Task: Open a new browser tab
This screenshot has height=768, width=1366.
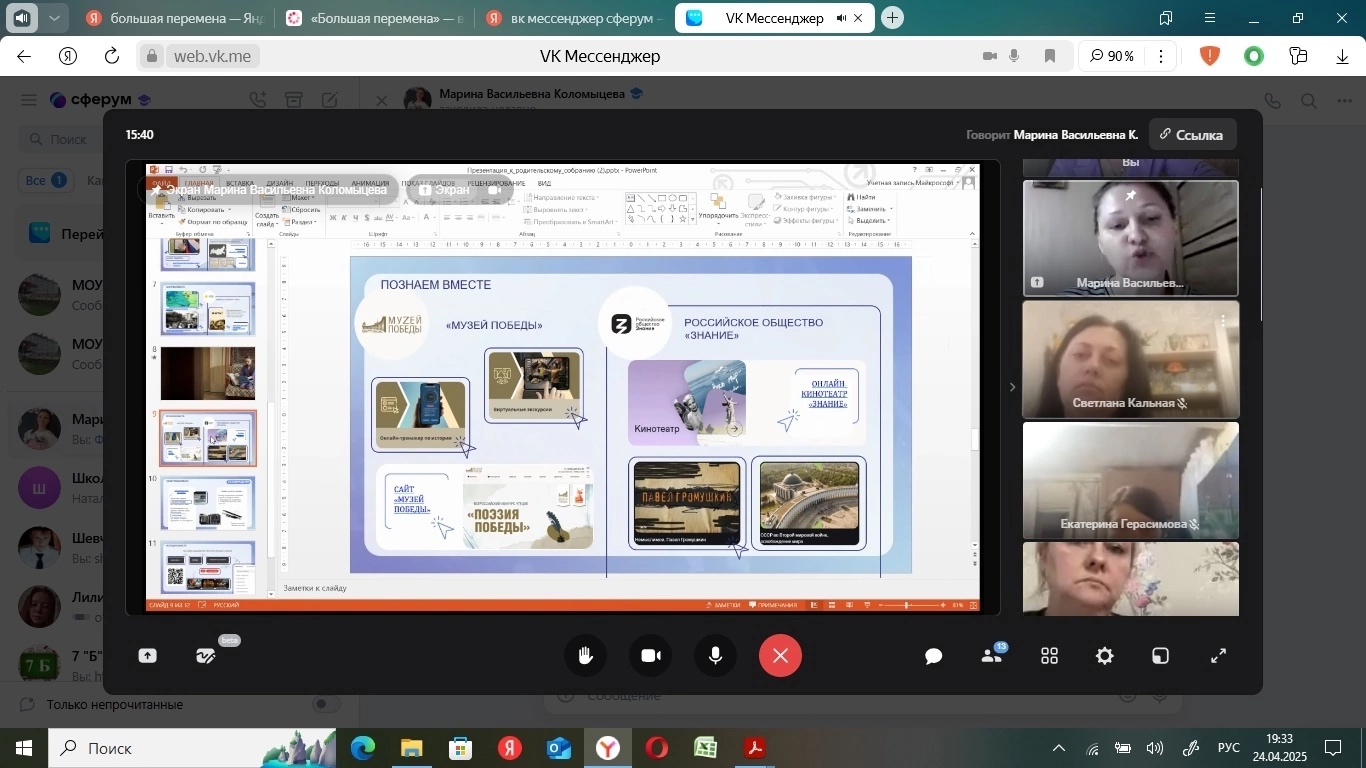Action: pos(892,18)
